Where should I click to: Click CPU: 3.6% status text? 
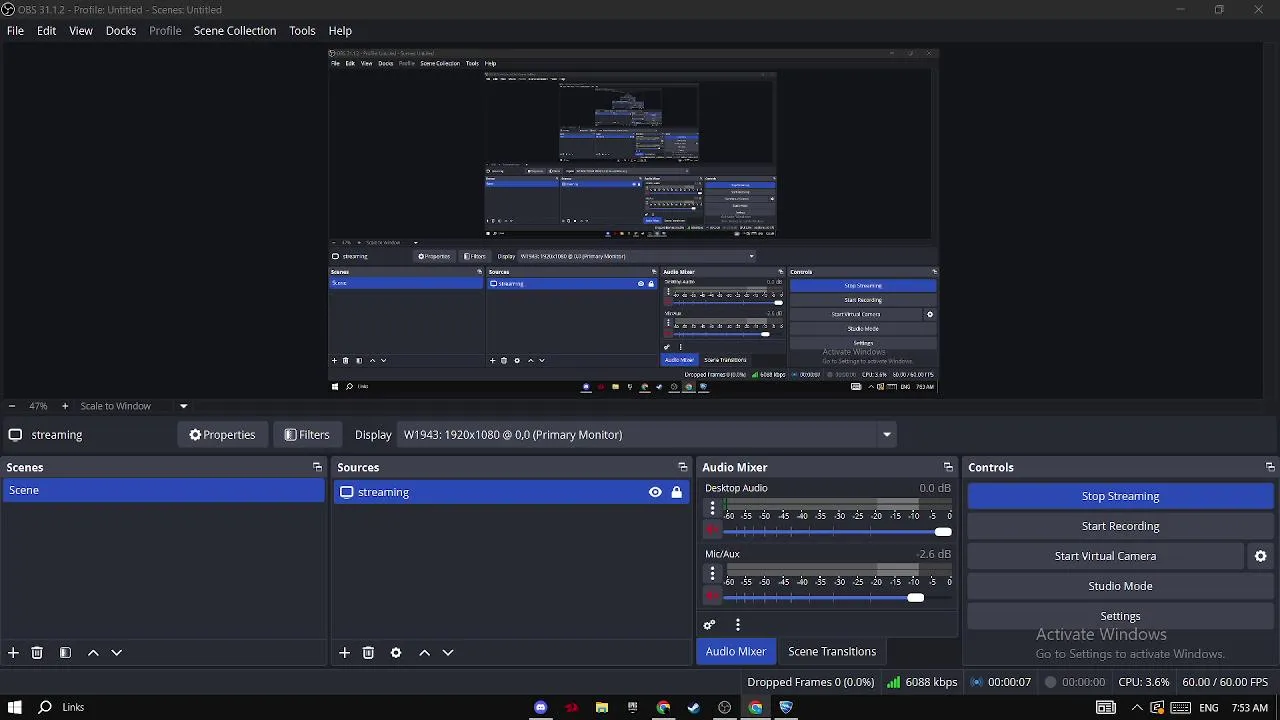click(1144, 682)
